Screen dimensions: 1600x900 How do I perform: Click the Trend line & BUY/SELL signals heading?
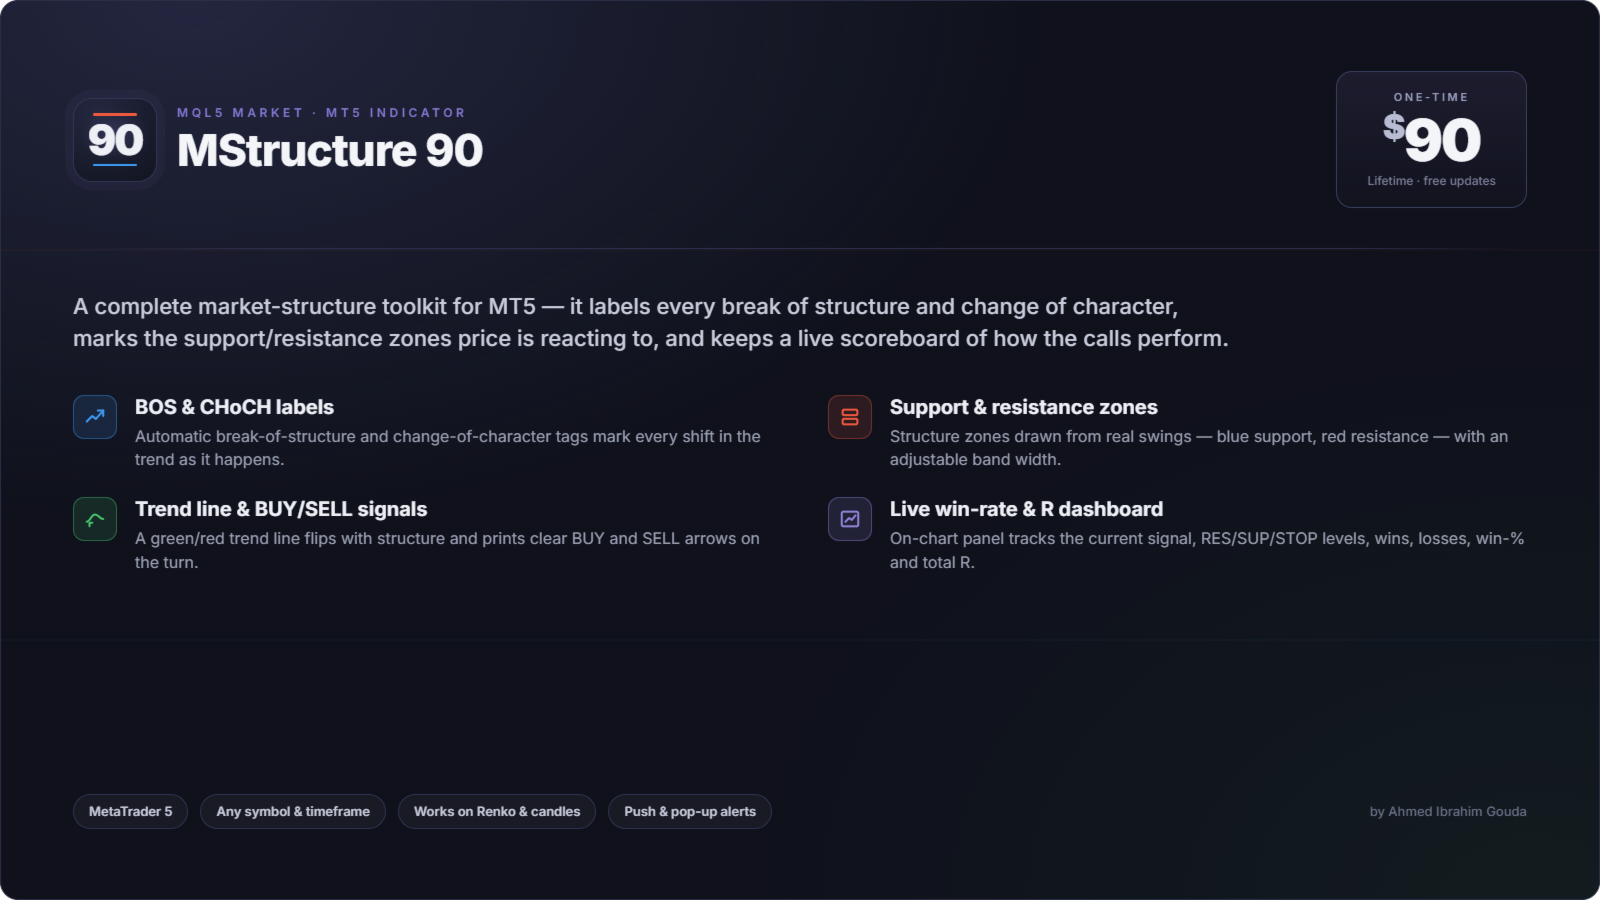(281, 509)
